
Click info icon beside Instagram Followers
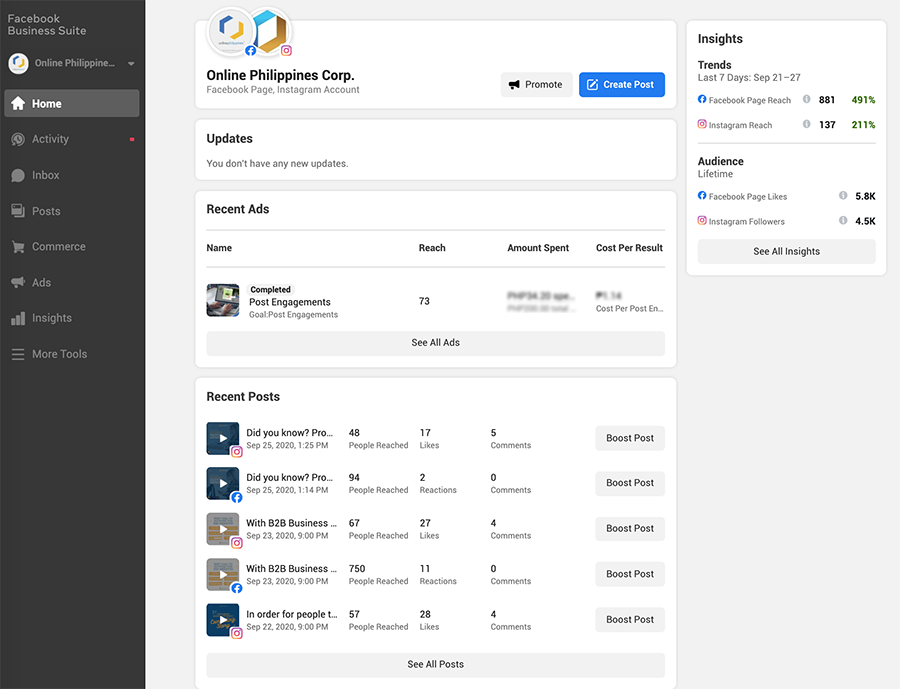pos(843,221)
